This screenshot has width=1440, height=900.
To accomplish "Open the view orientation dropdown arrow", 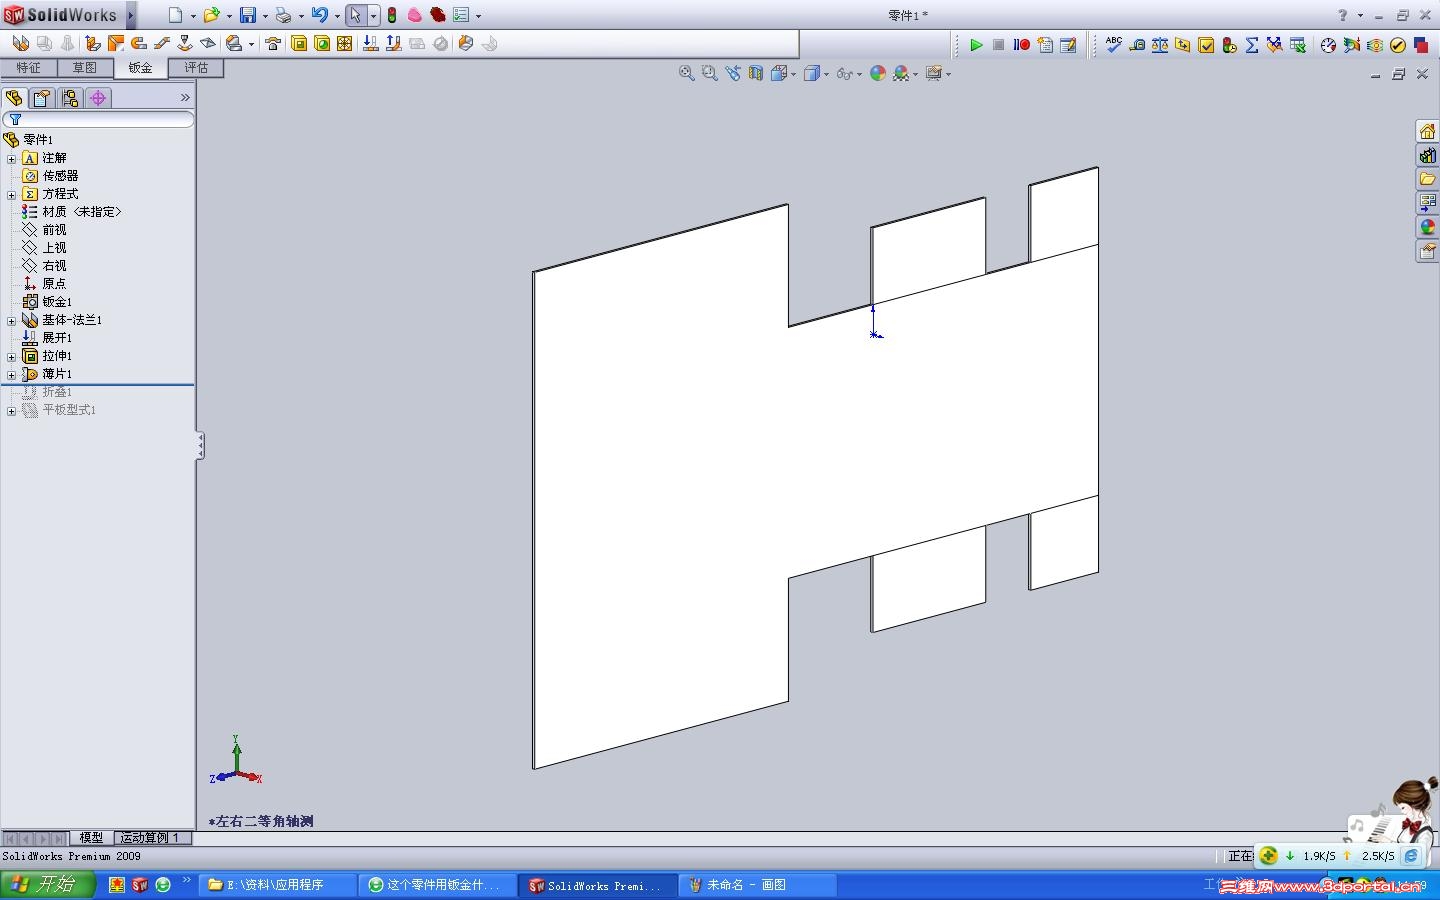I will tap(793, 74).
